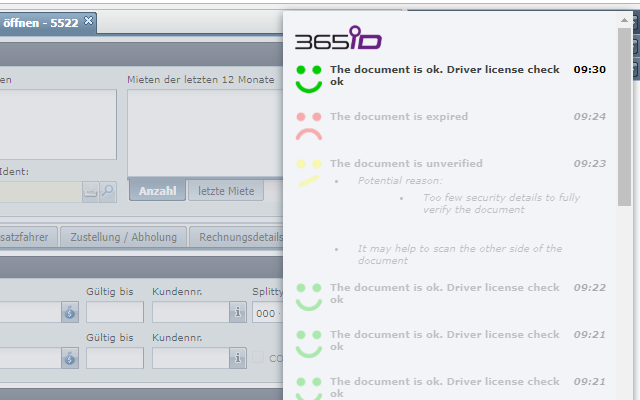Click the green smiley for the 09:22 scan
Viewport: 640px width, 400px height.
point(309,297)
